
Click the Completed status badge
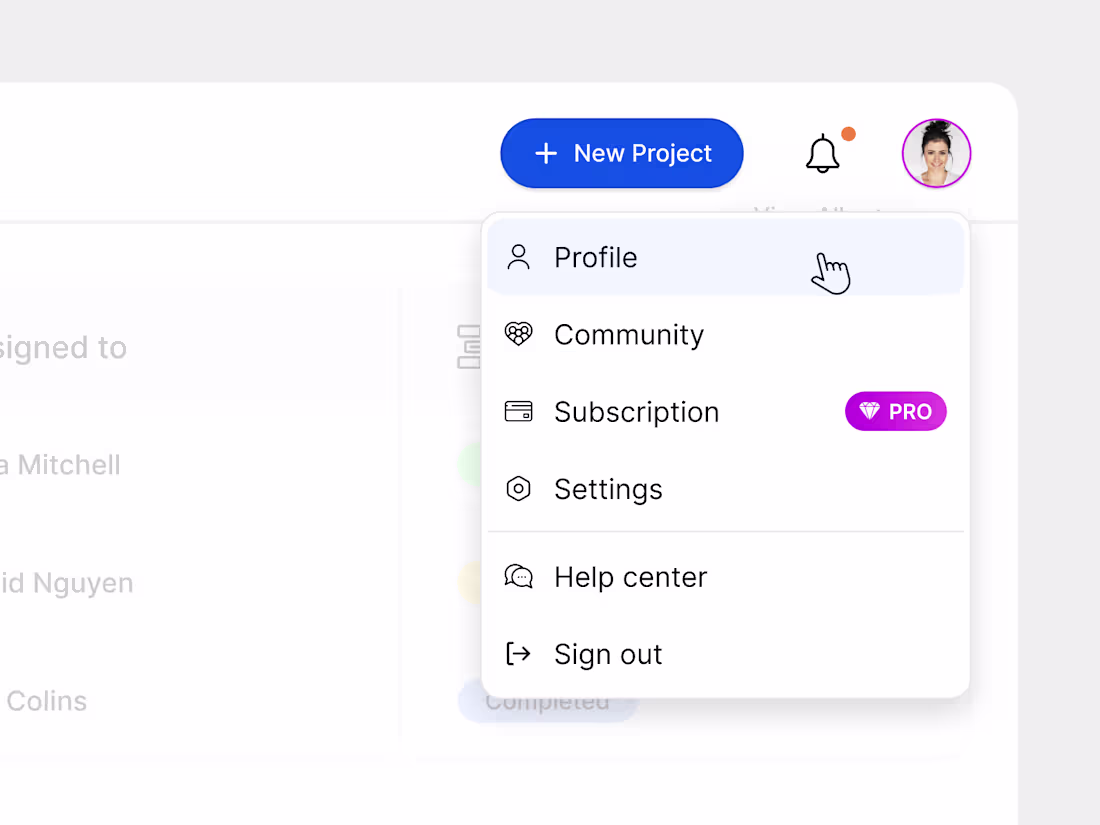click(x=548, y=701)
